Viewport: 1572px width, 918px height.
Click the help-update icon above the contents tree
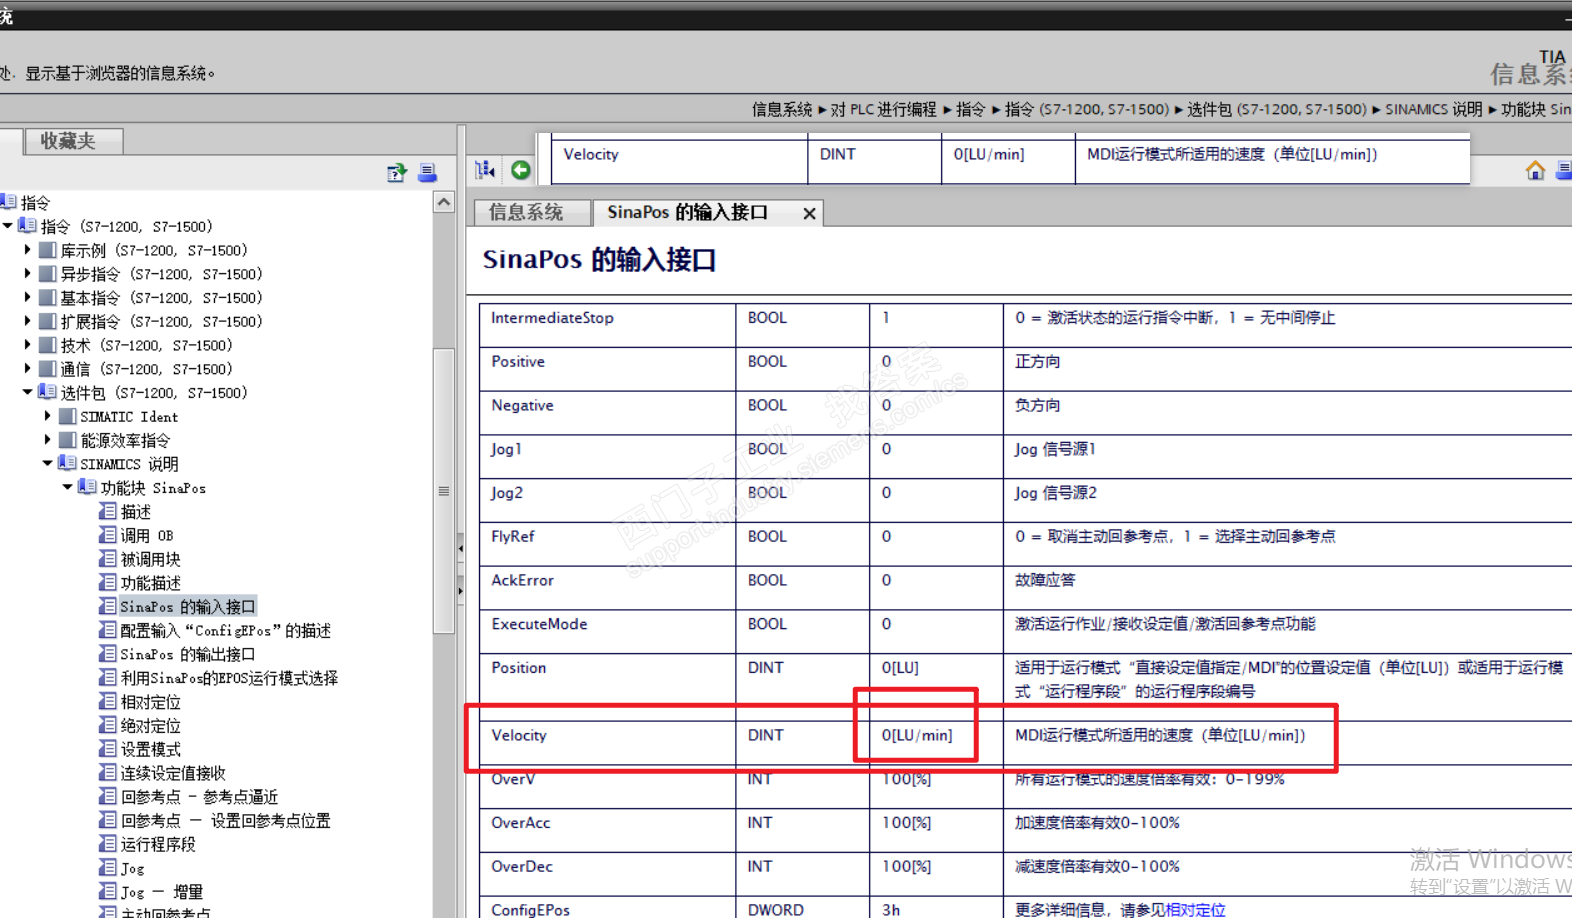click(397, 173)
